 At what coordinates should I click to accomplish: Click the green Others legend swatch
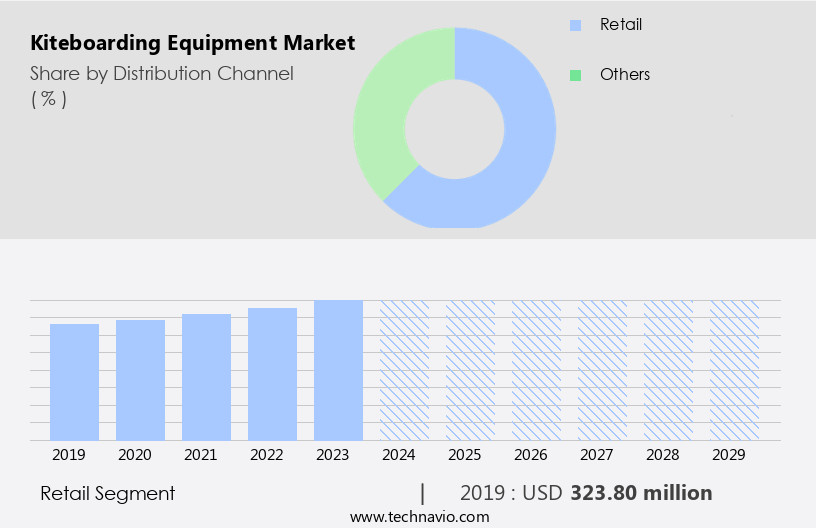click(x=575, y=75)
